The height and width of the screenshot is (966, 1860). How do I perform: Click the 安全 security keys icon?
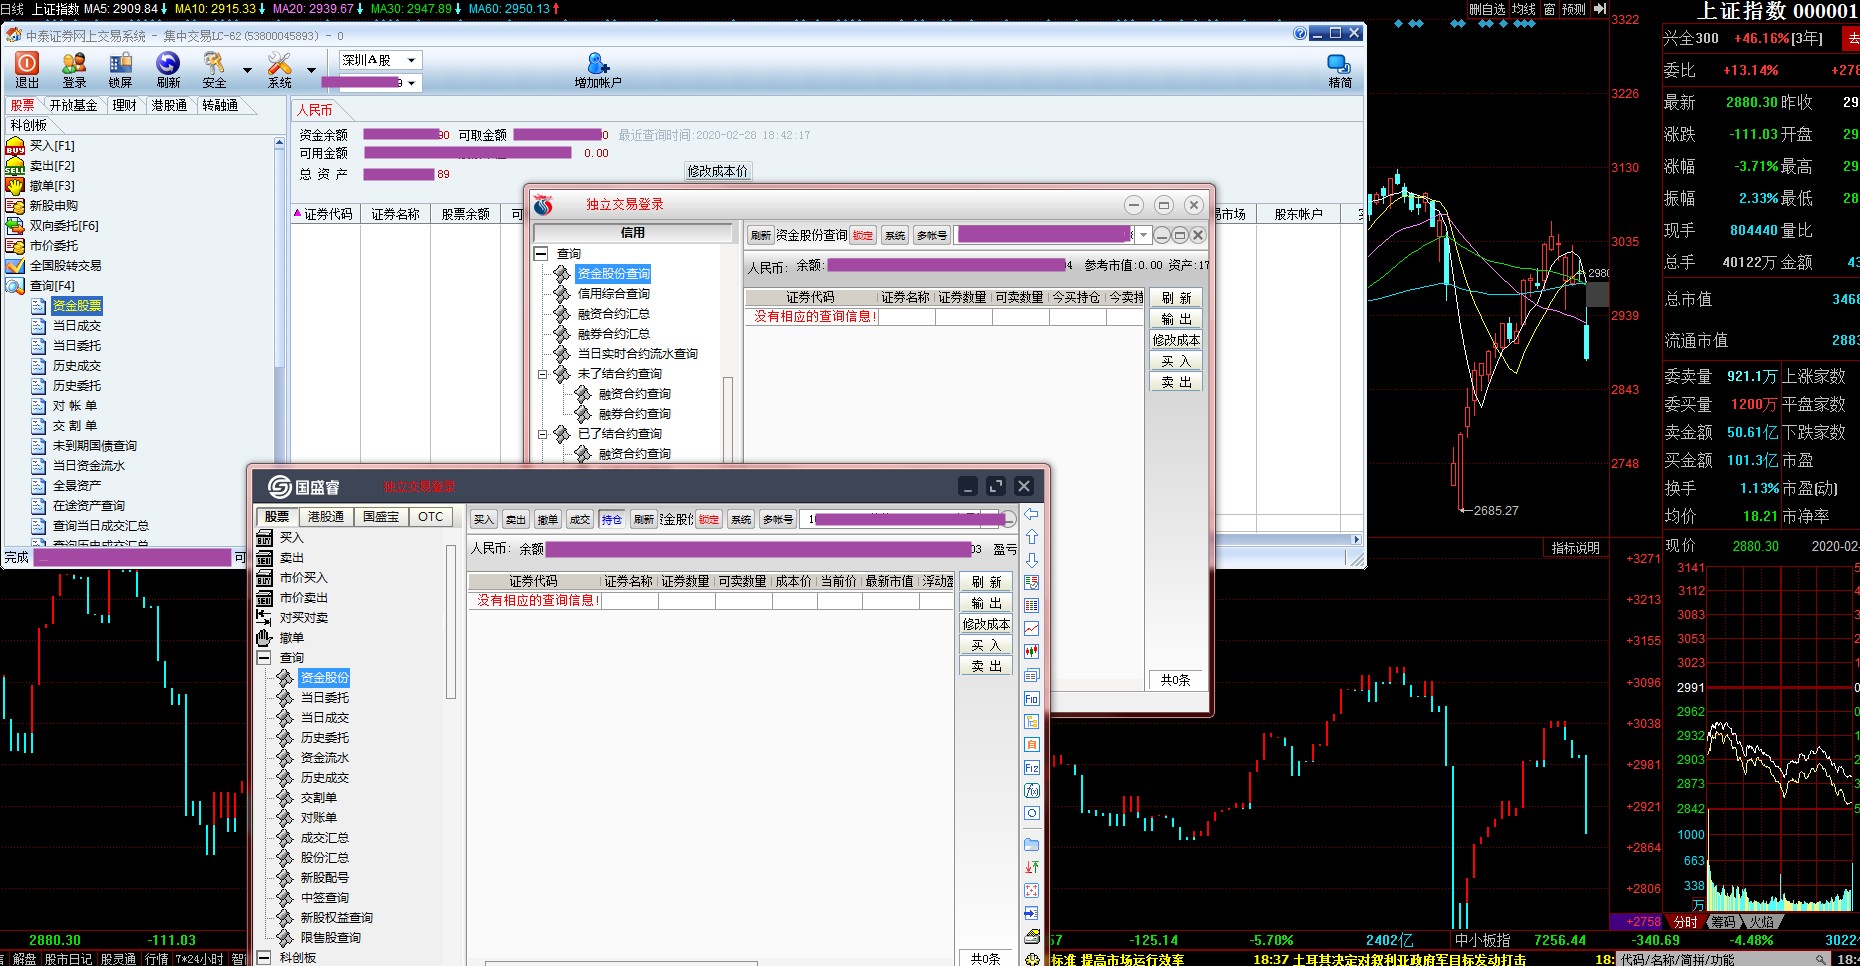pos(214,63)
